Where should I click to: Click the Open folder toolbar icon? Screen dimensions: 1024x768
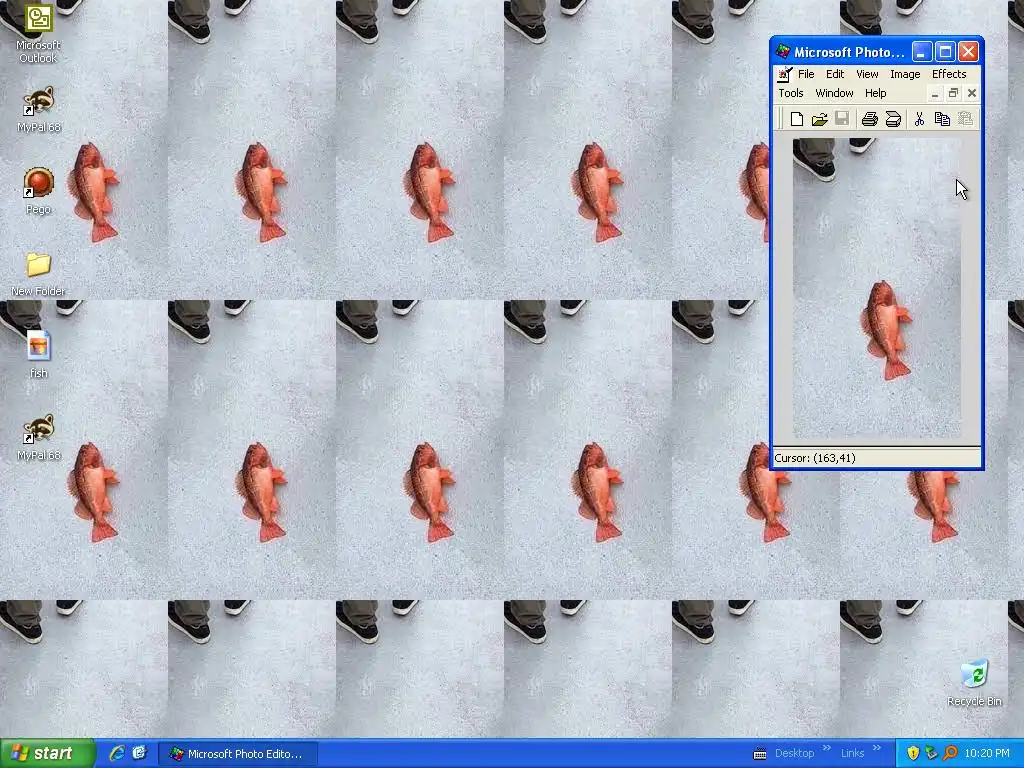(819, 119)
